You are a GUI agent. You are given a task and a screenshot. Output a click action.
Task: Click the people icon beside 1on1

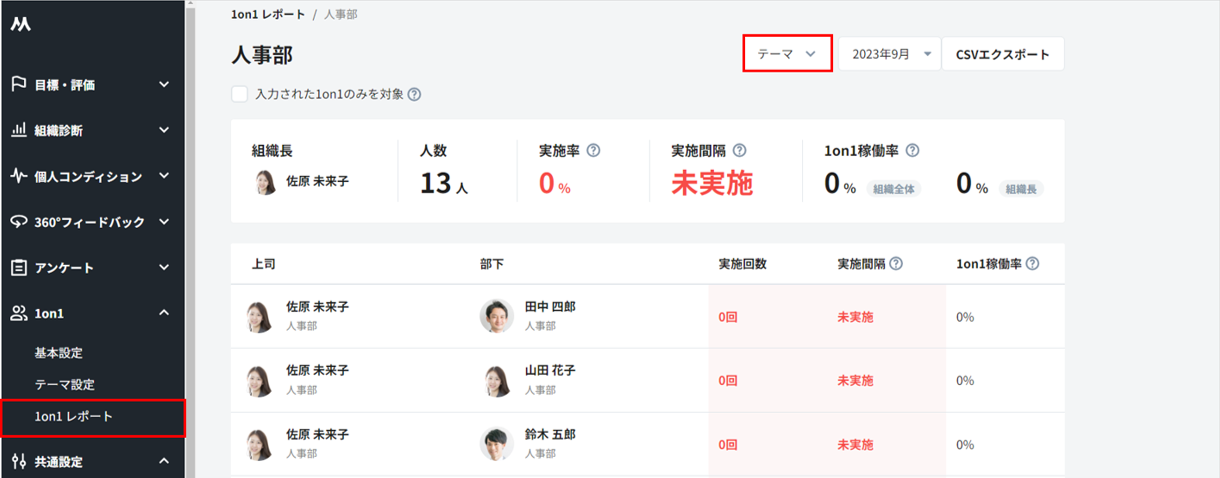(18, 314)
